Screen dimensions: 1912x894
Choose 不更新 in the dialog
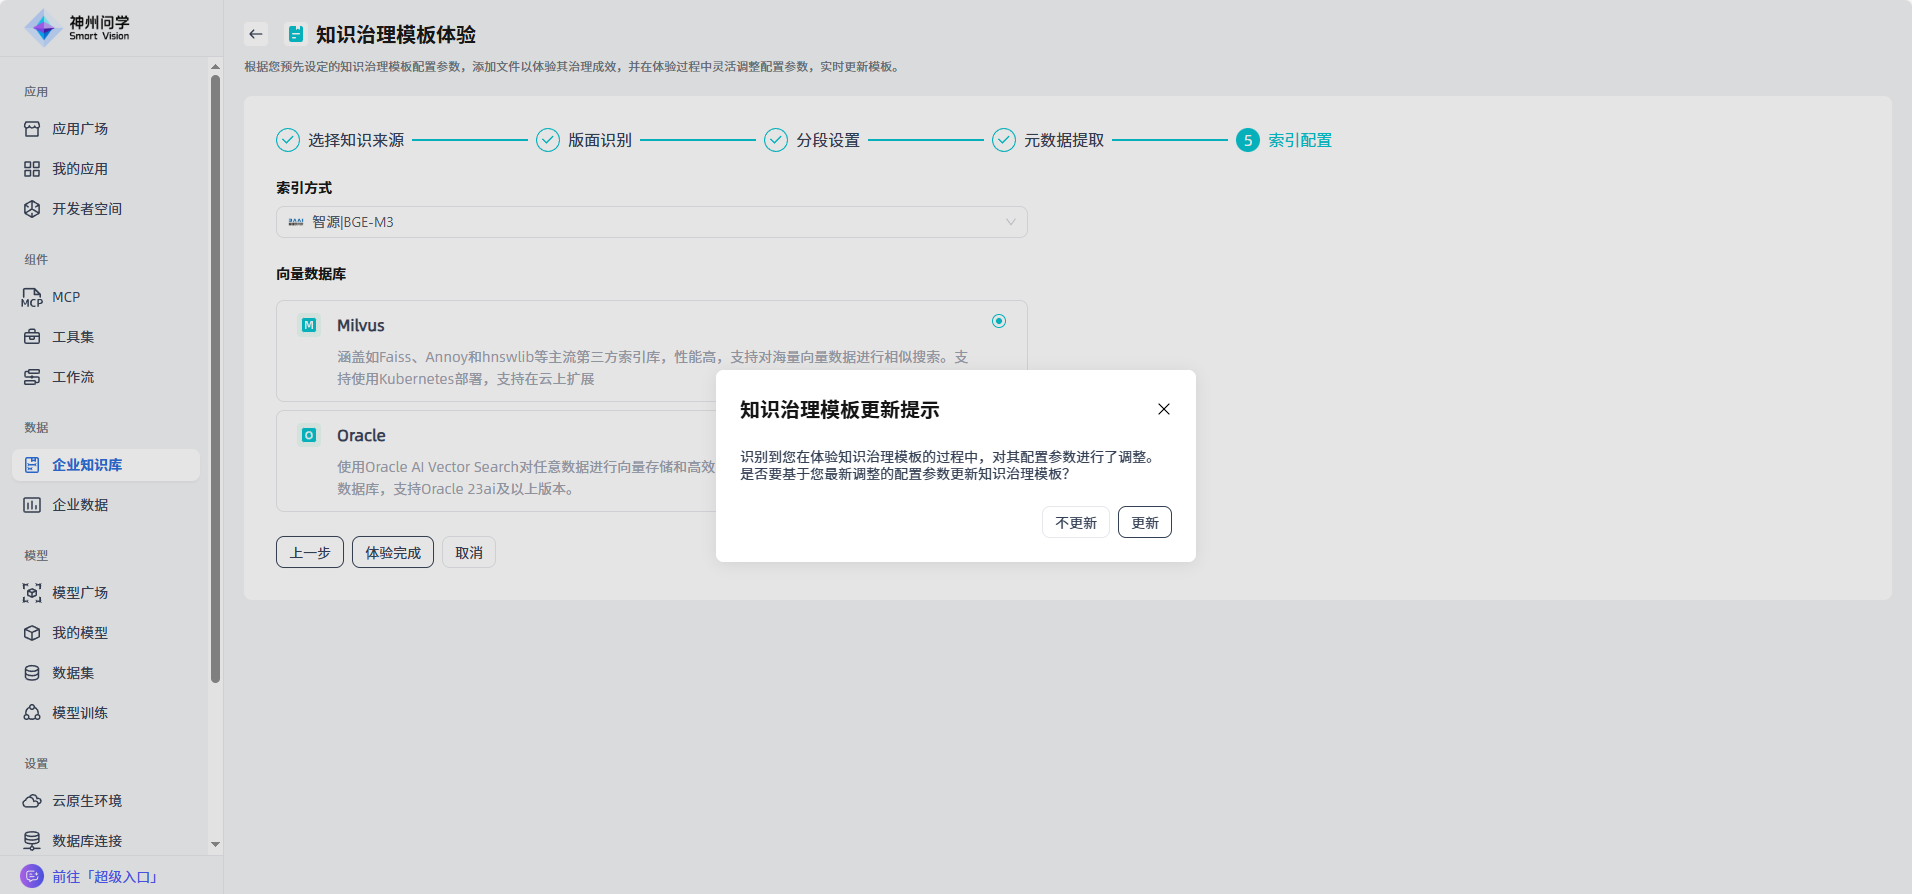click(x=1075, y=523)
